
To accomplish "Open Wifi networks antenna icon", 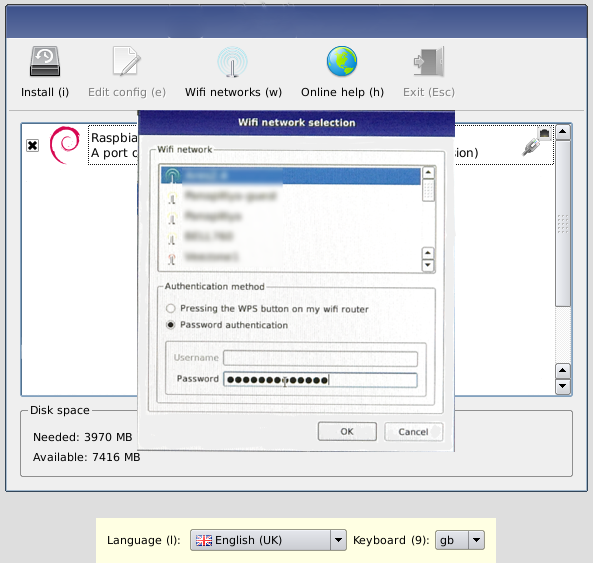I will [233, 62].
